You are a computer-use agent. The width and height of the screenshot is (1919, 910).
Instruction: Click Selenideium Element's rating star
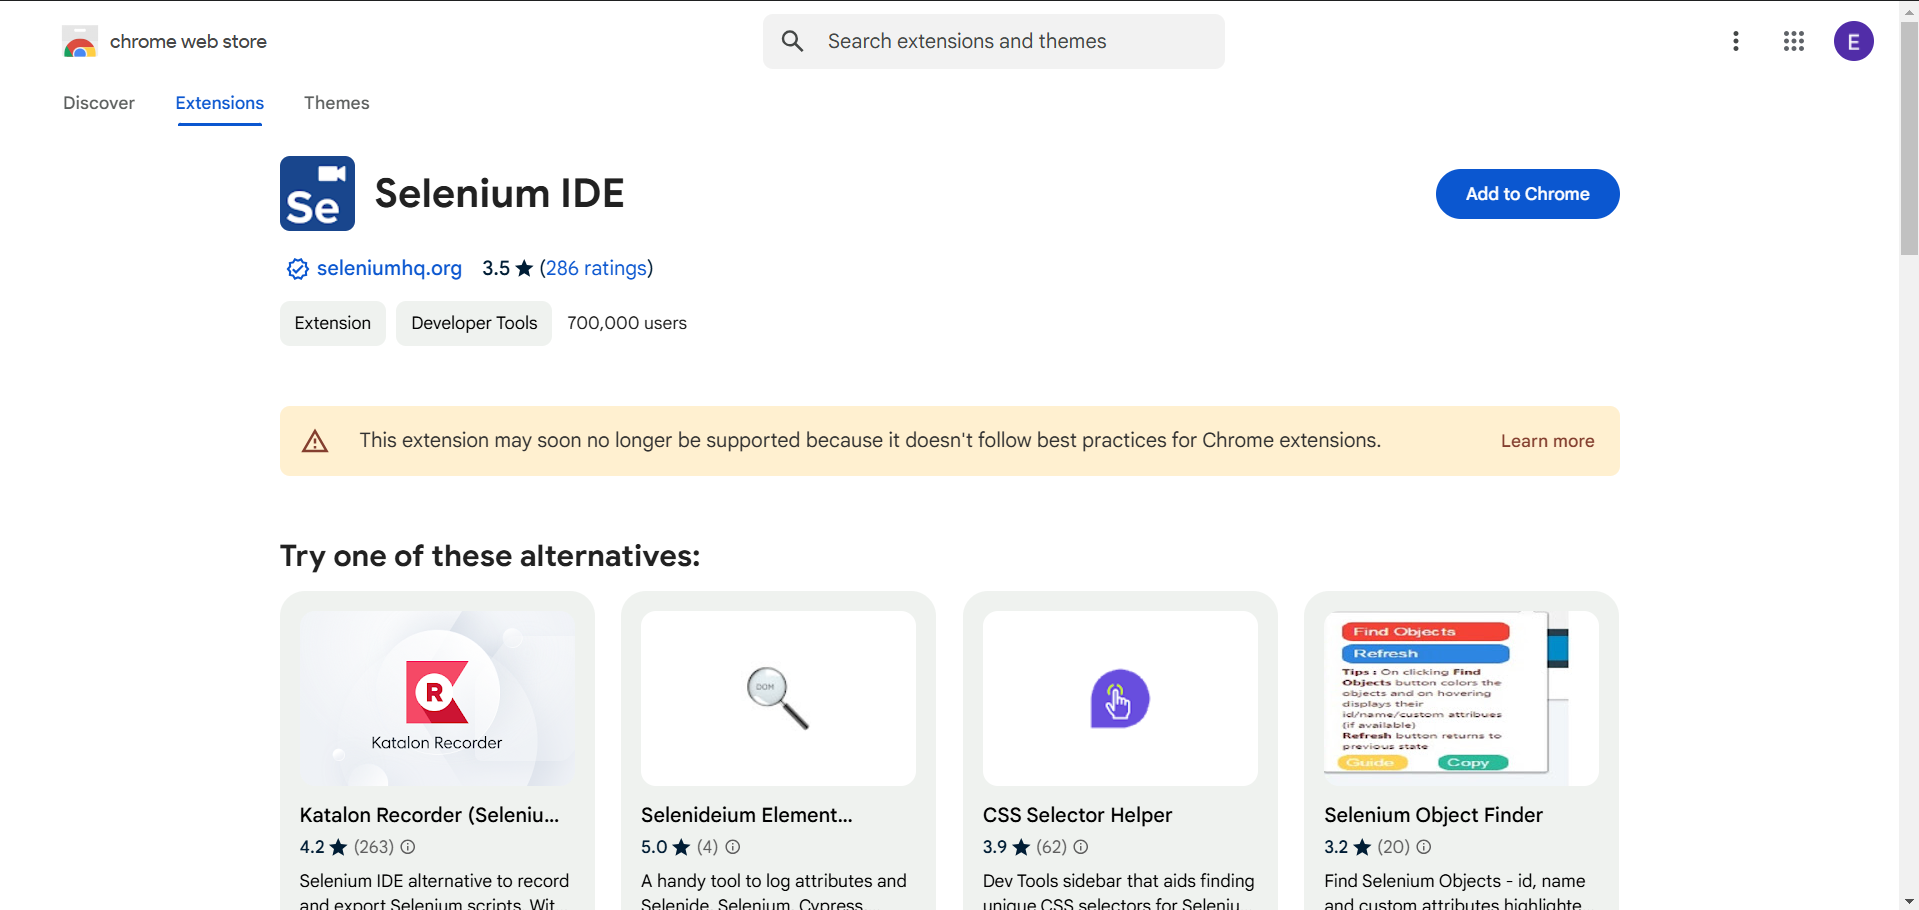click(682, 847)
